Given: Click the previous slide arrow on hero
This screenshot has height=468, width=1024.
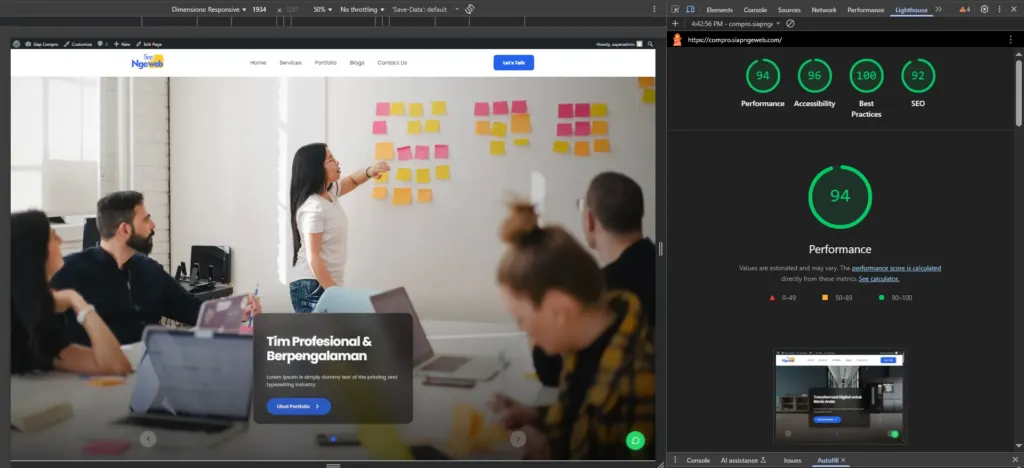Looking at the screenshot, I should [x=148, y=438].
